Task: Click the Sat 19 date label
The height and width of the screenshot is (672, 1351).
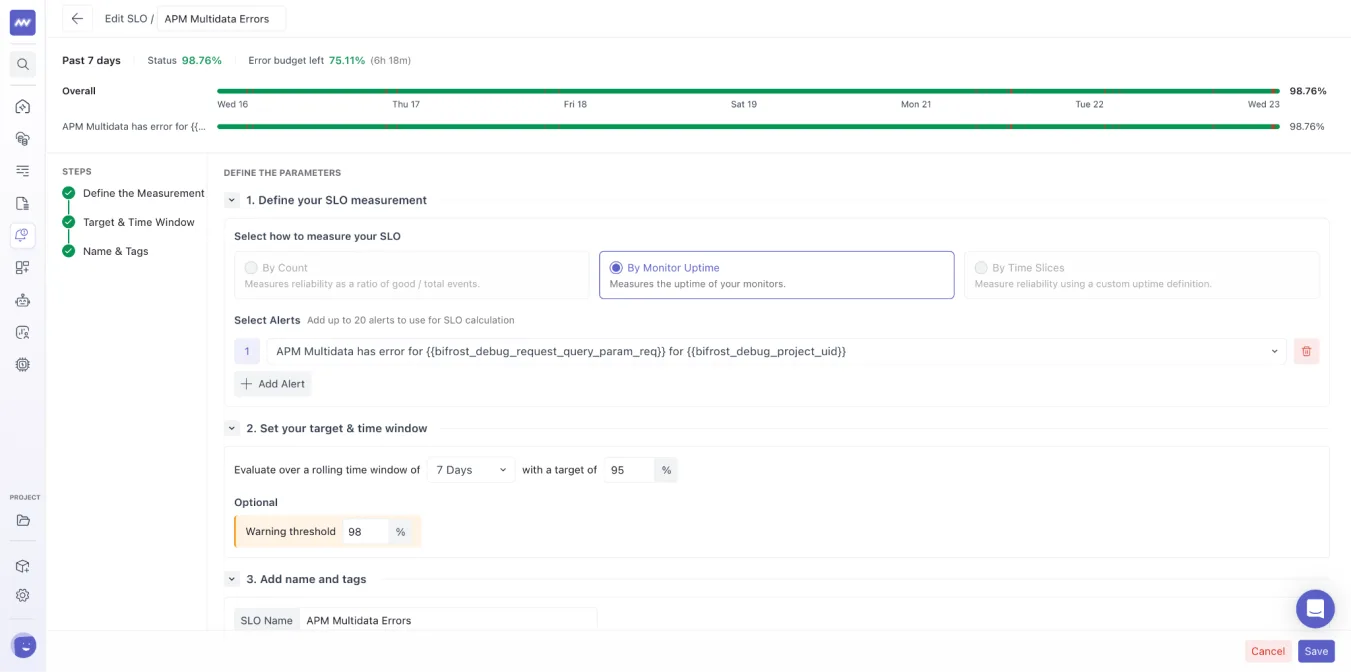Action: [x=744, y=104]
